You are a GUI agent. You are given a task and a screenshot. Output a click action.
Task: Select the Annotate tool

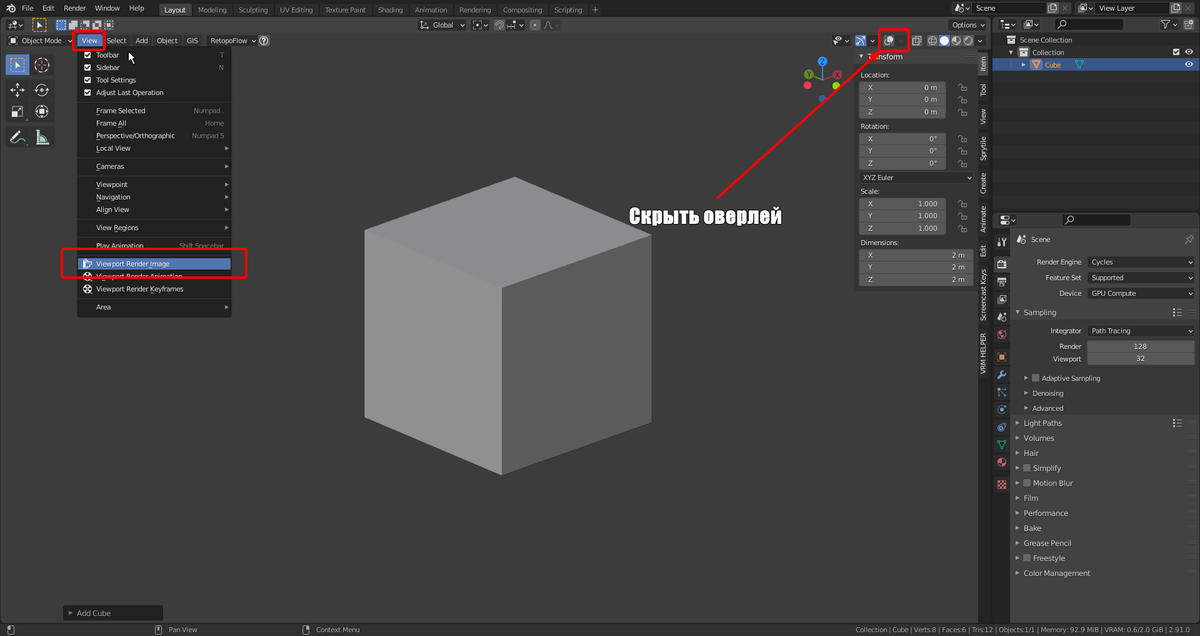click(x=17, y=138)
